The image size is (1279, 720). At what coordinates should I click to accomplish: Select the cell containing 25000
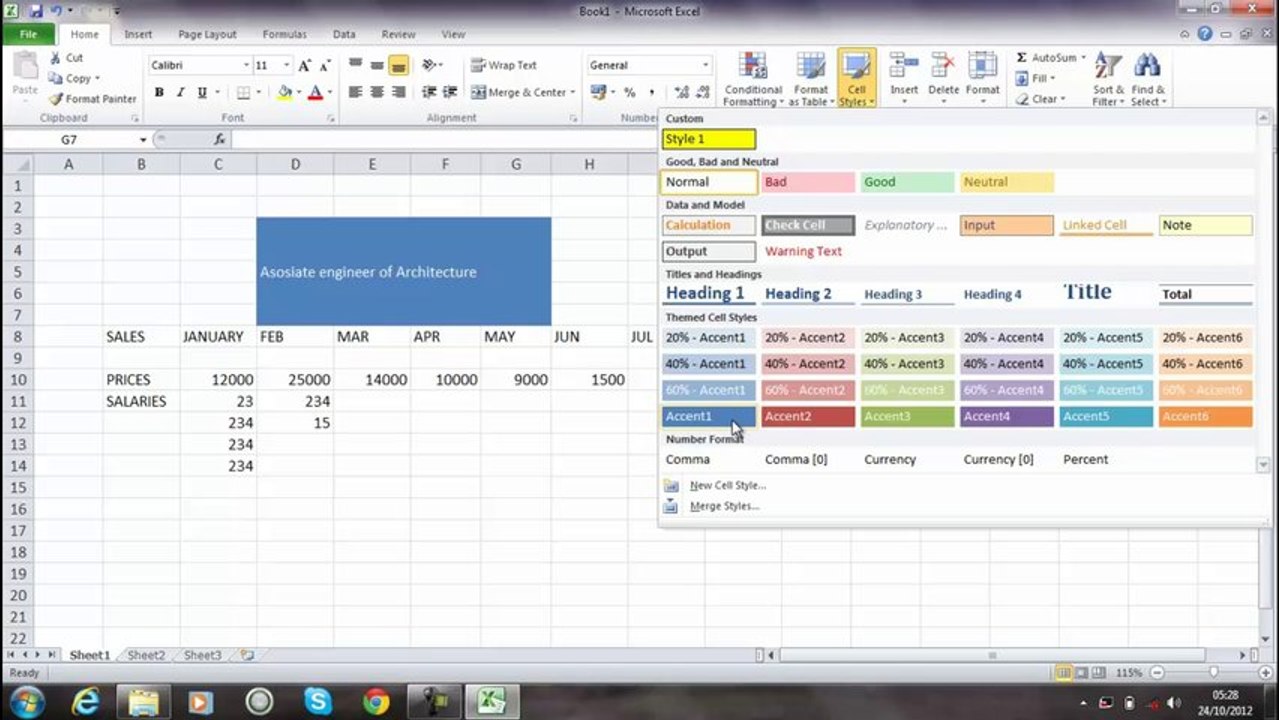click(295, 380)
